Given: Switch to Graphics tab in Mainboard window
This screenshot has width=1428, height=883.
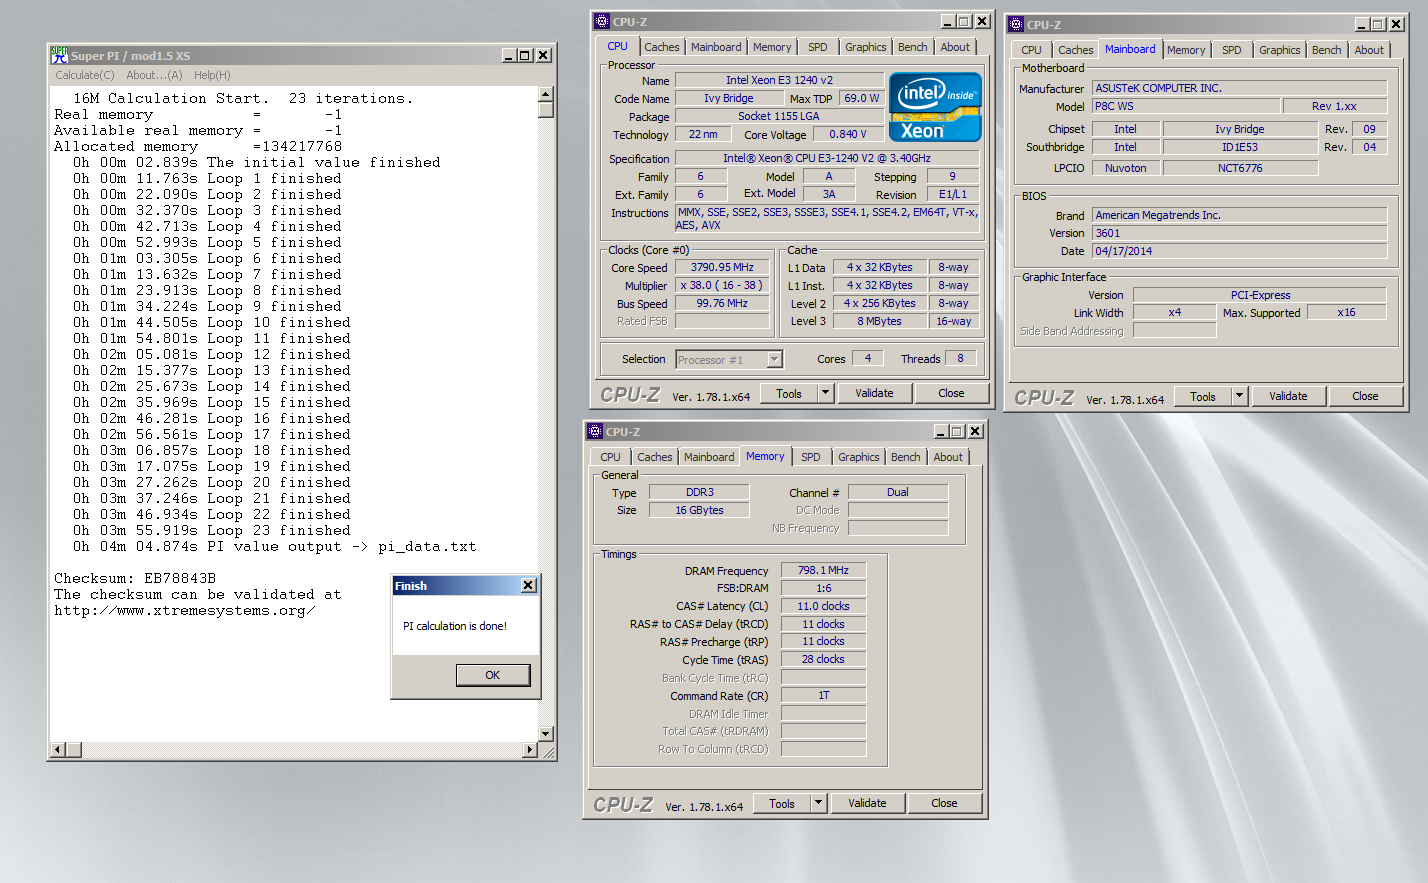Looking at the screenshot, I should [x=1279, y=50].
